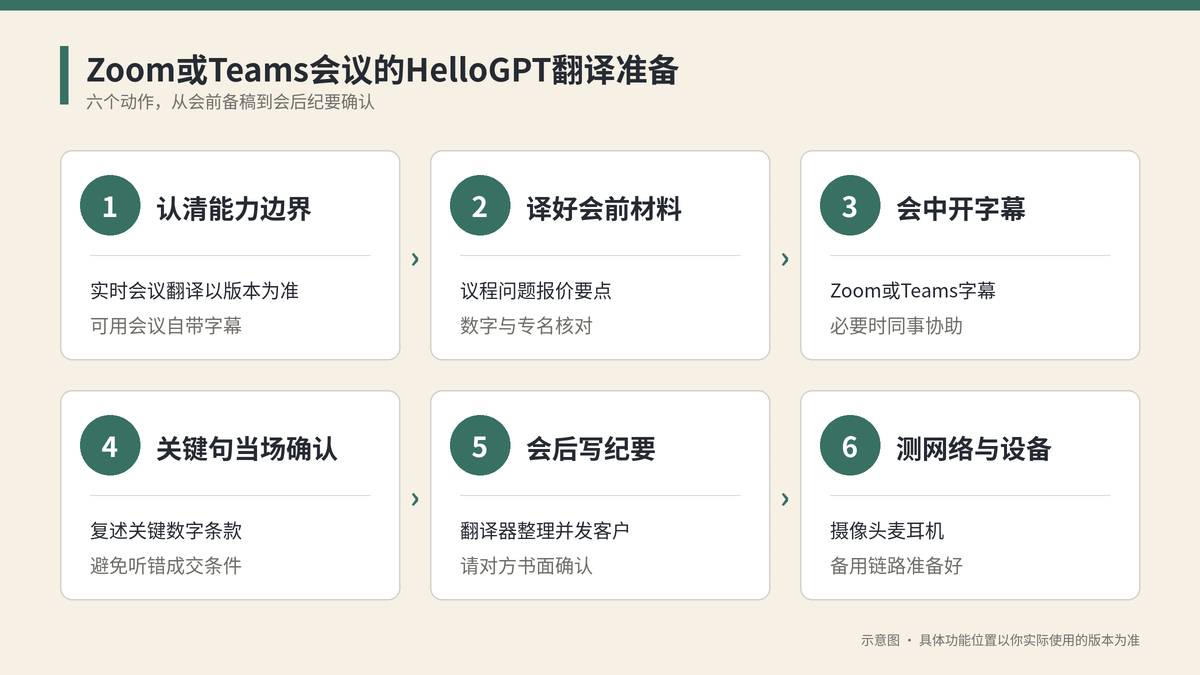Viewport: 1200px width, 675px height.
Task: Click the line 避免听错成交条件
Action: [166, 565]
